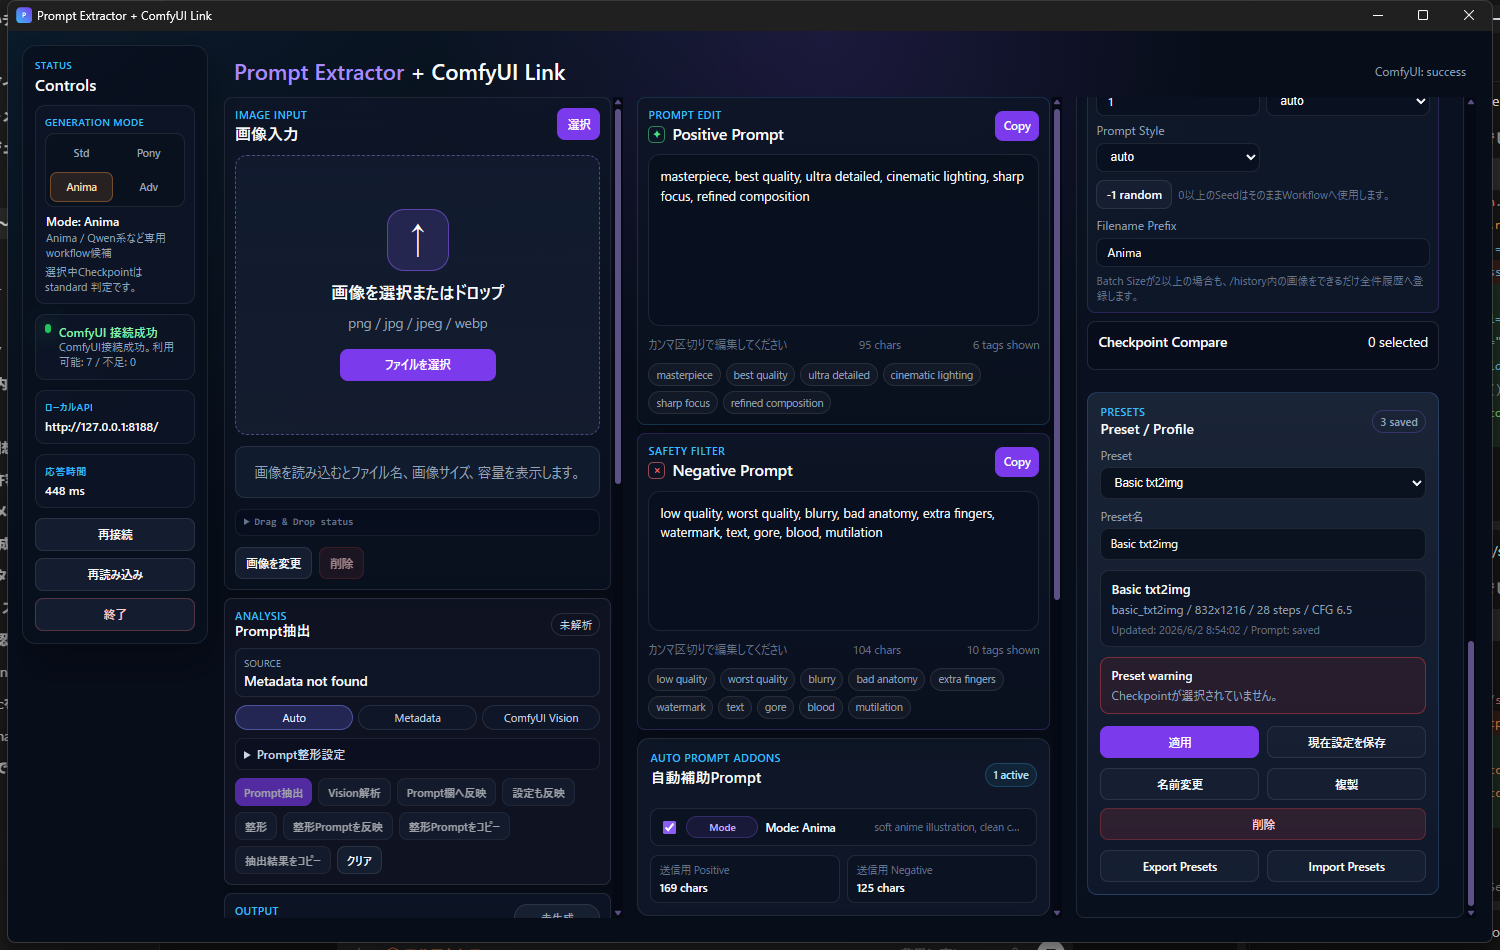Click the Preset名 input field
Image resolution: width=1500 pixels, height=950 pixels.
[x=1263, y=544]
